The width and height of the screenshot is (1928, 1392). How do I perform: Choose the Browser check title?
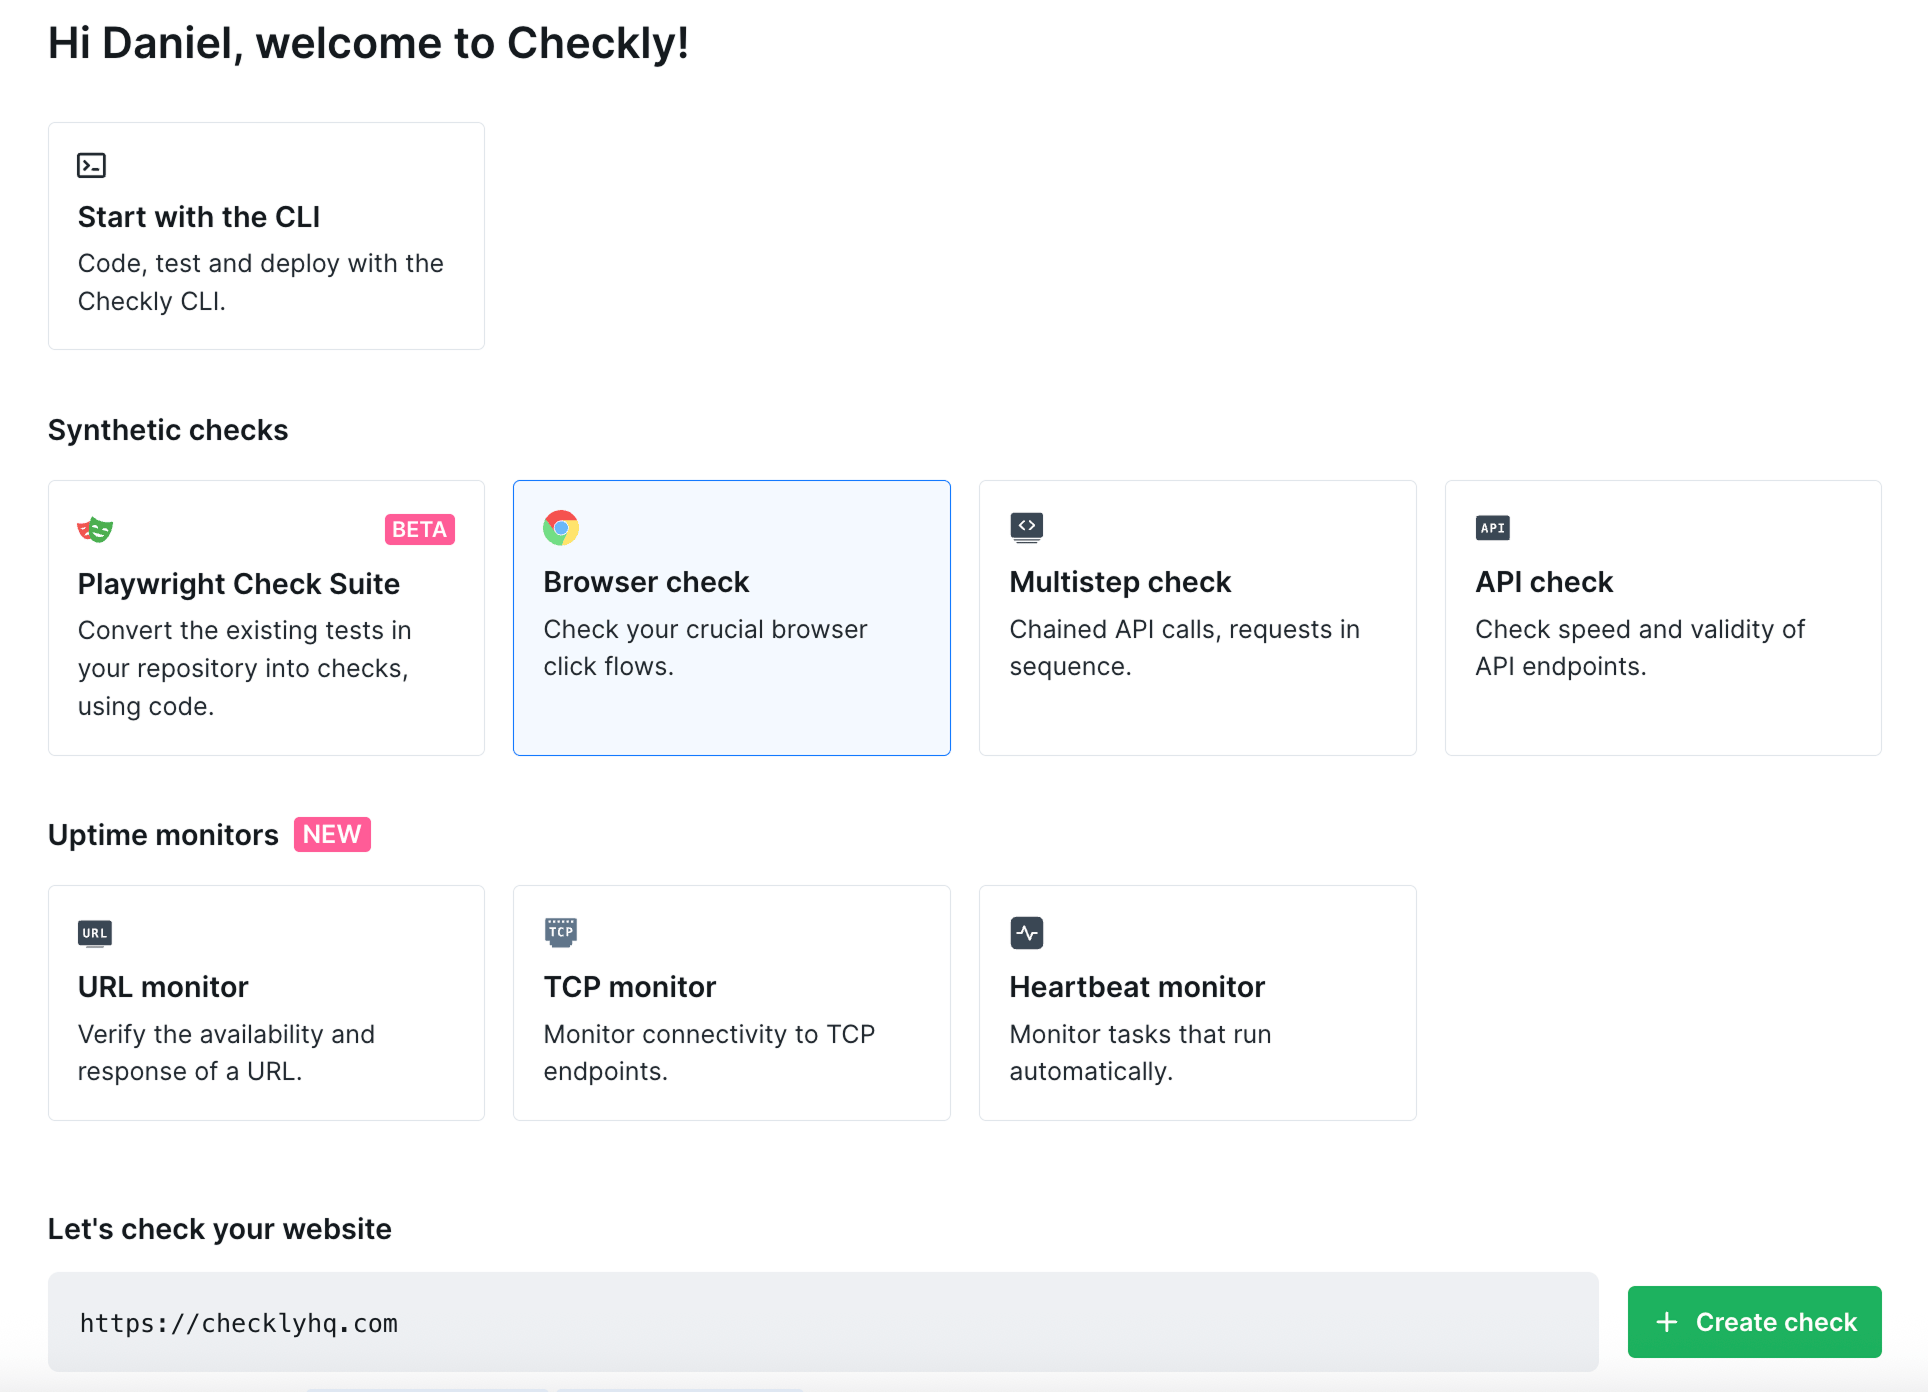pyautogui.click(x=646, y=582)
